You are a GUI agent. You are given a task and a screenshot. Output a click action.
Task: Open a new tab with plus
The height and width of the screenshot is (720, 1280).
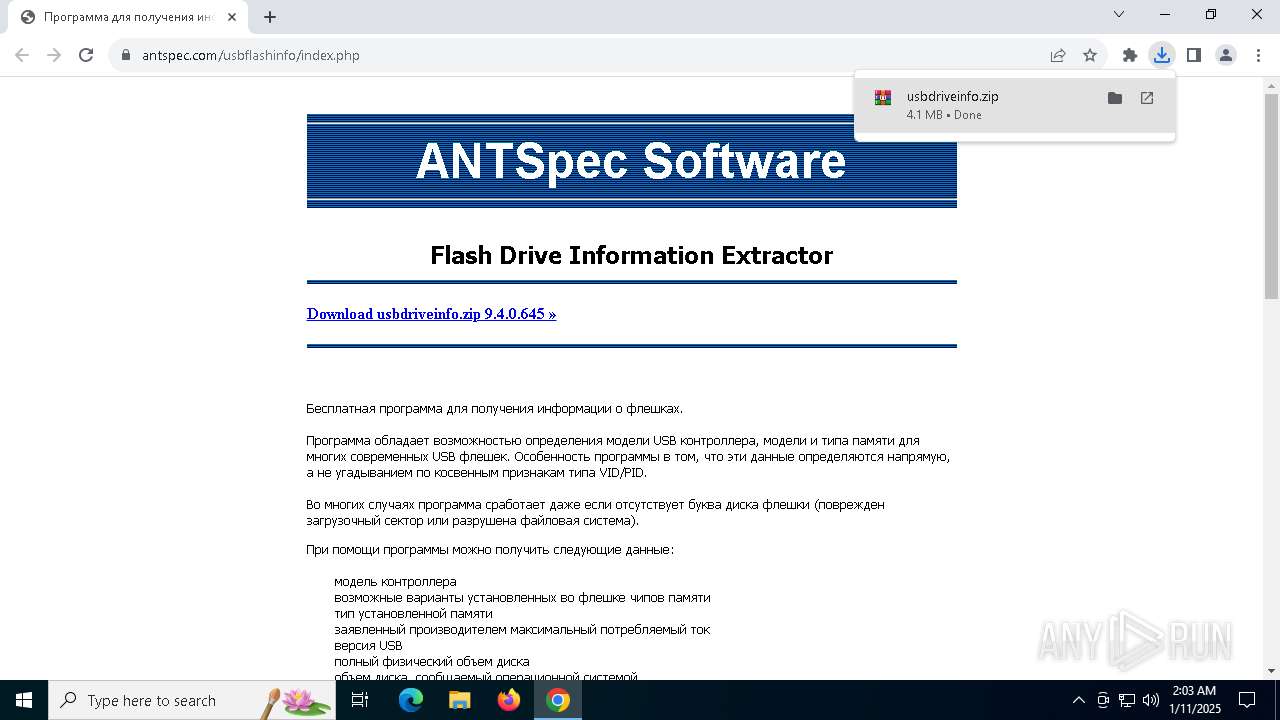270,17
